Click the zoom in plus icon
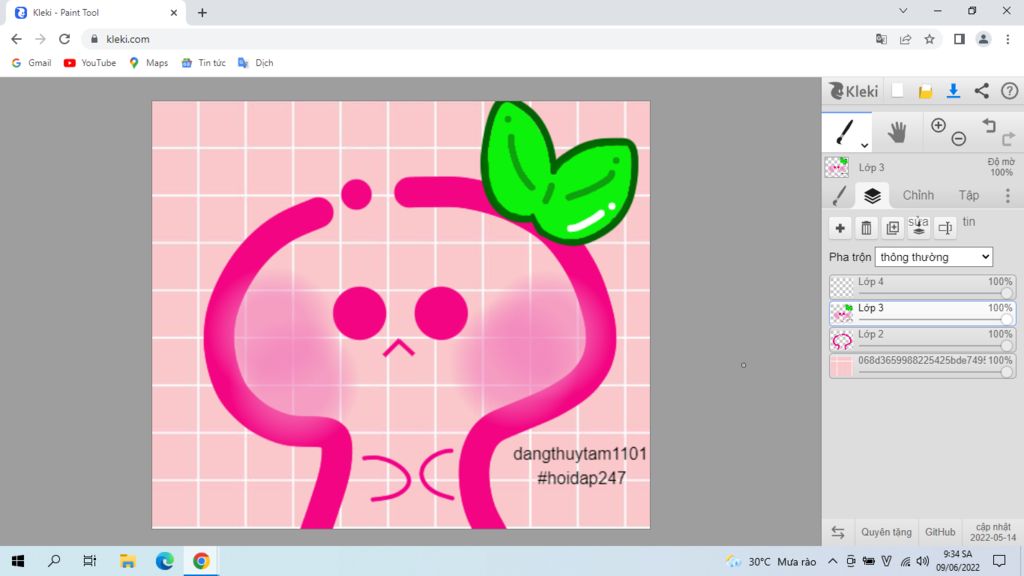1024x576 pixels. point(938,125)
